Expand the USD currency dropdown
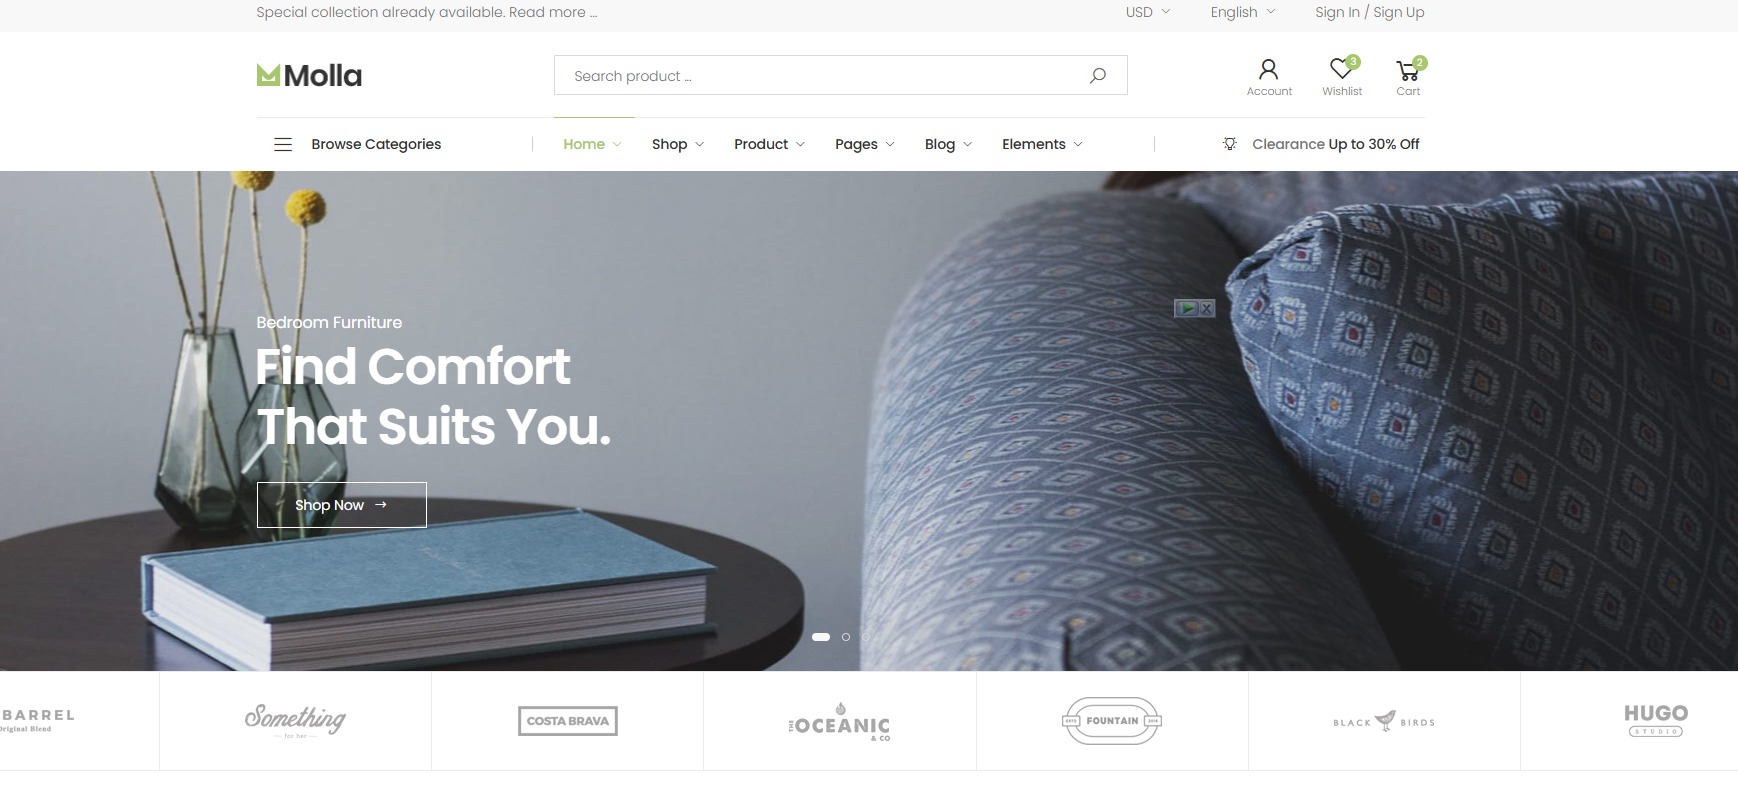This screenshot has width=1738, height=803. [1148, 12]
